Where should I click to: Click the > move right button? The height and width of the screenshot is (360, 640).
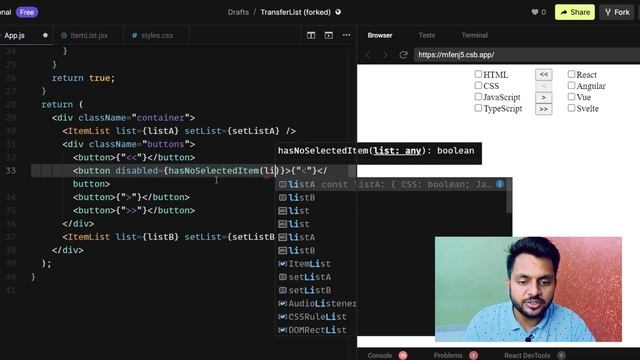click(x=544, y=98)
